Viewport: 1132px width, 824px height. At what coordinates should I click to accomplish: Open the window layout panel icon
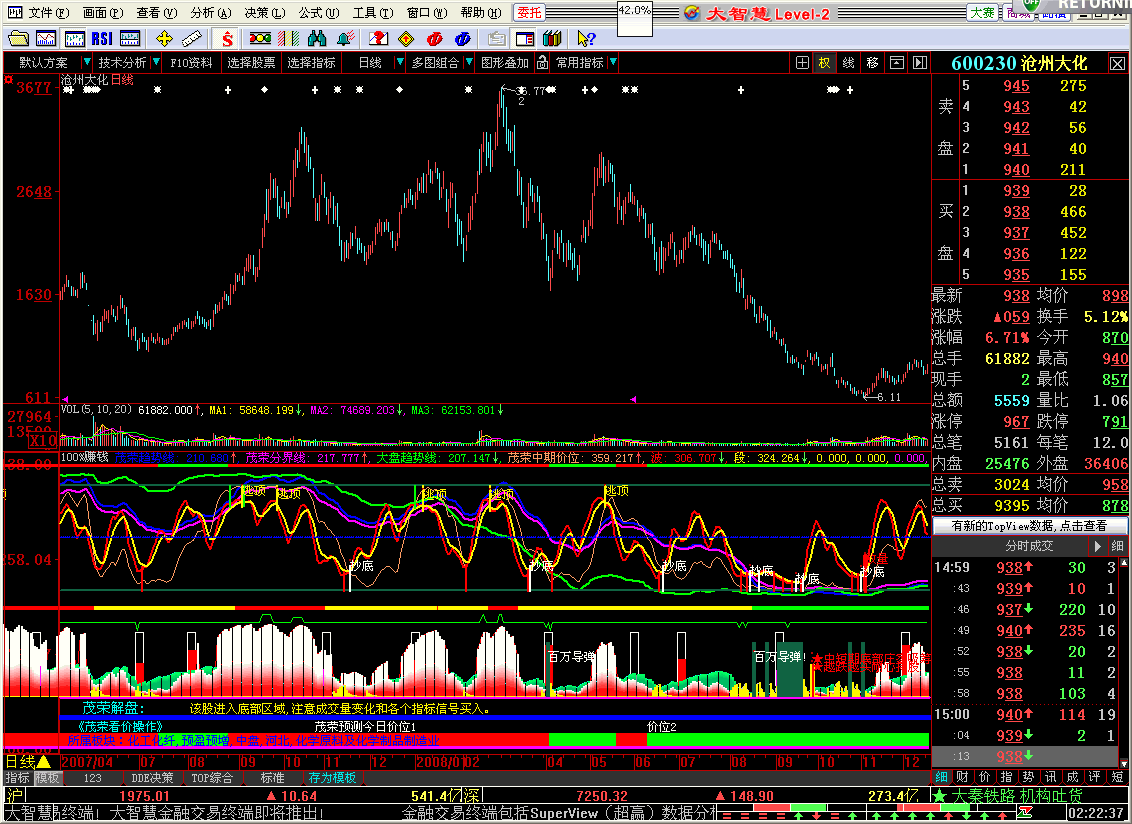click(525, 38)
